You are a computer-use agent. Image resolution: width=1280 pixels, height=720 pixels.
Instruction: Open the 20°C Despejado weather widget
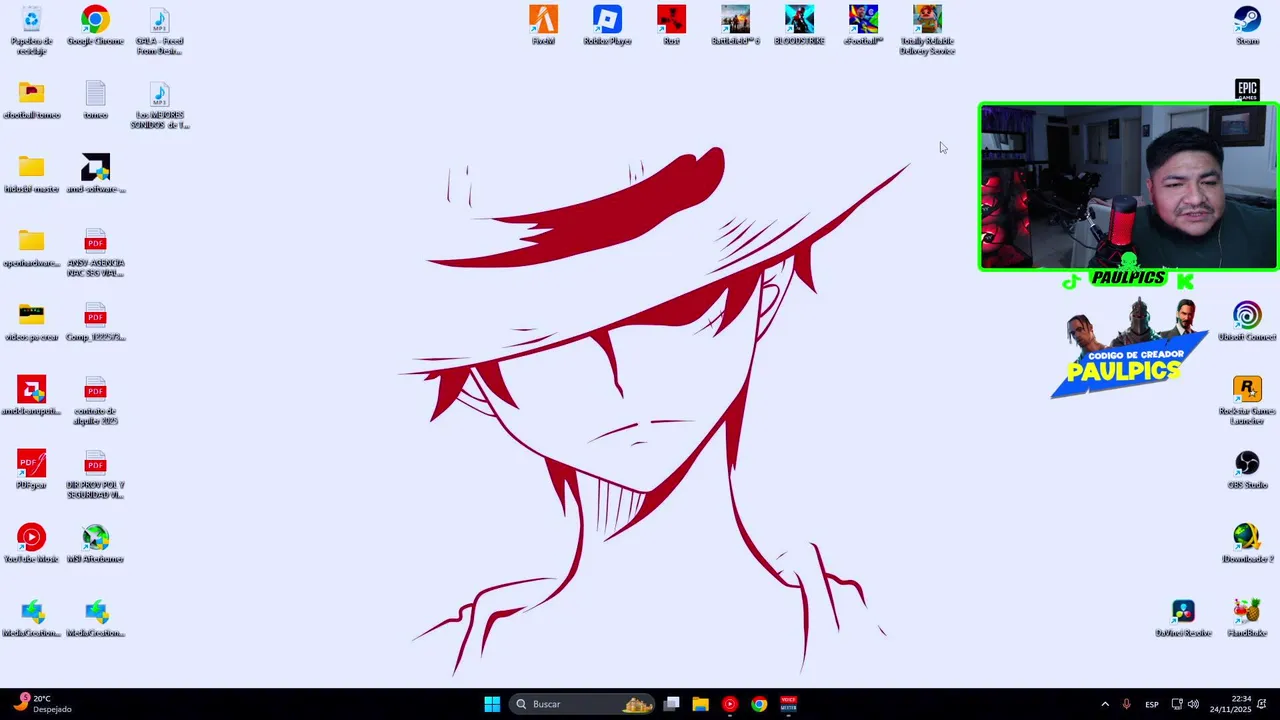tap(43, 704)
